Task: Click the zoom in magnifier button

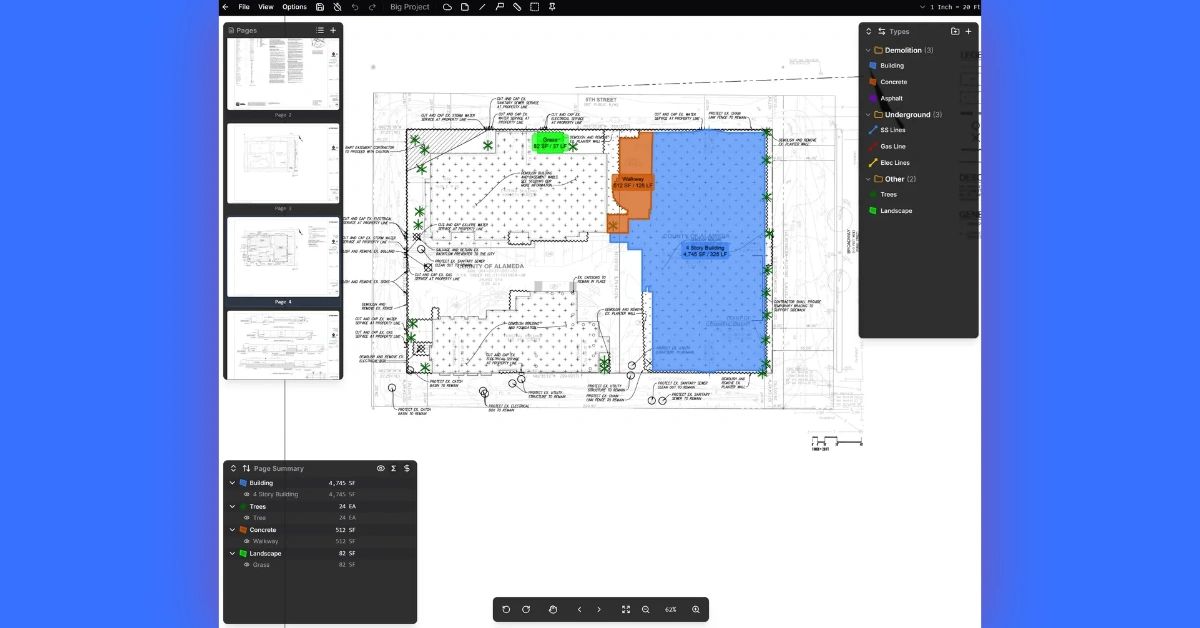Action: point(697,609)
